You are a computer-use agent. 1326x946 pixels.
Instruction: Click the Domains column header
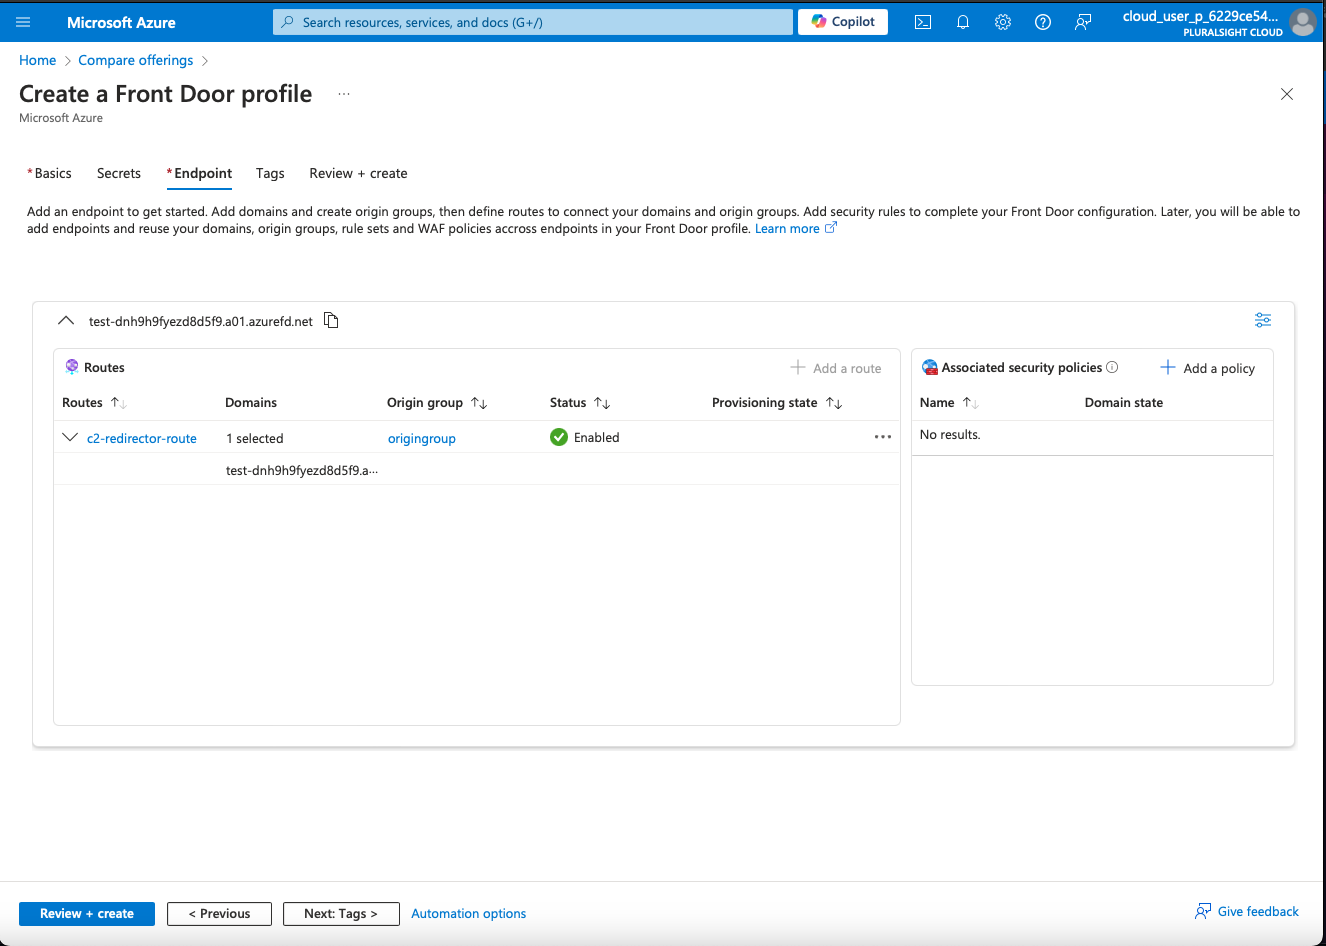point(251,403)
